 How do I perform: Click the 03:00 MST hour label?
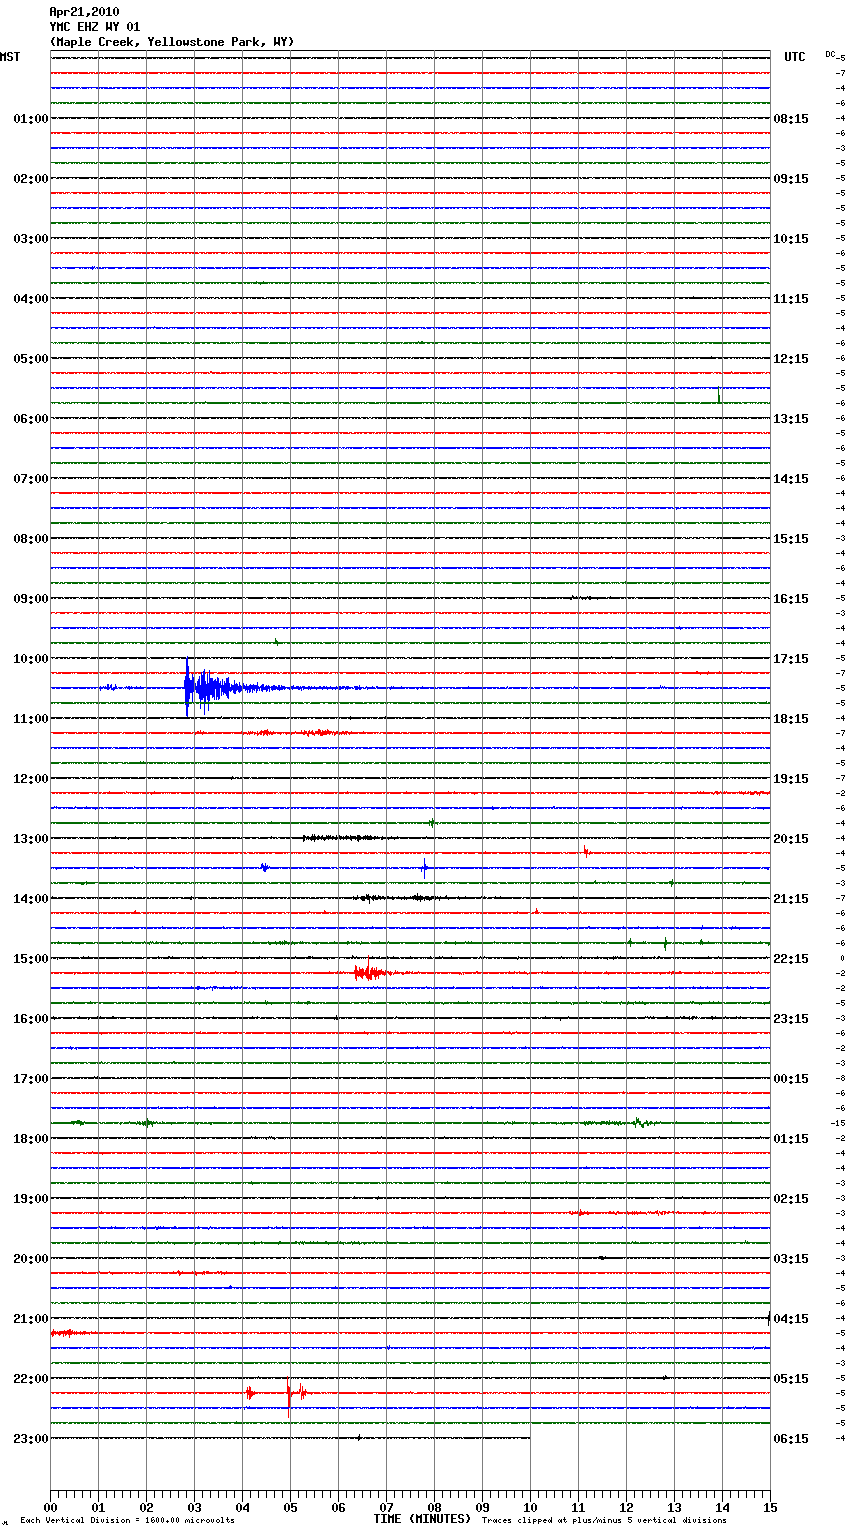pos(31,239)
